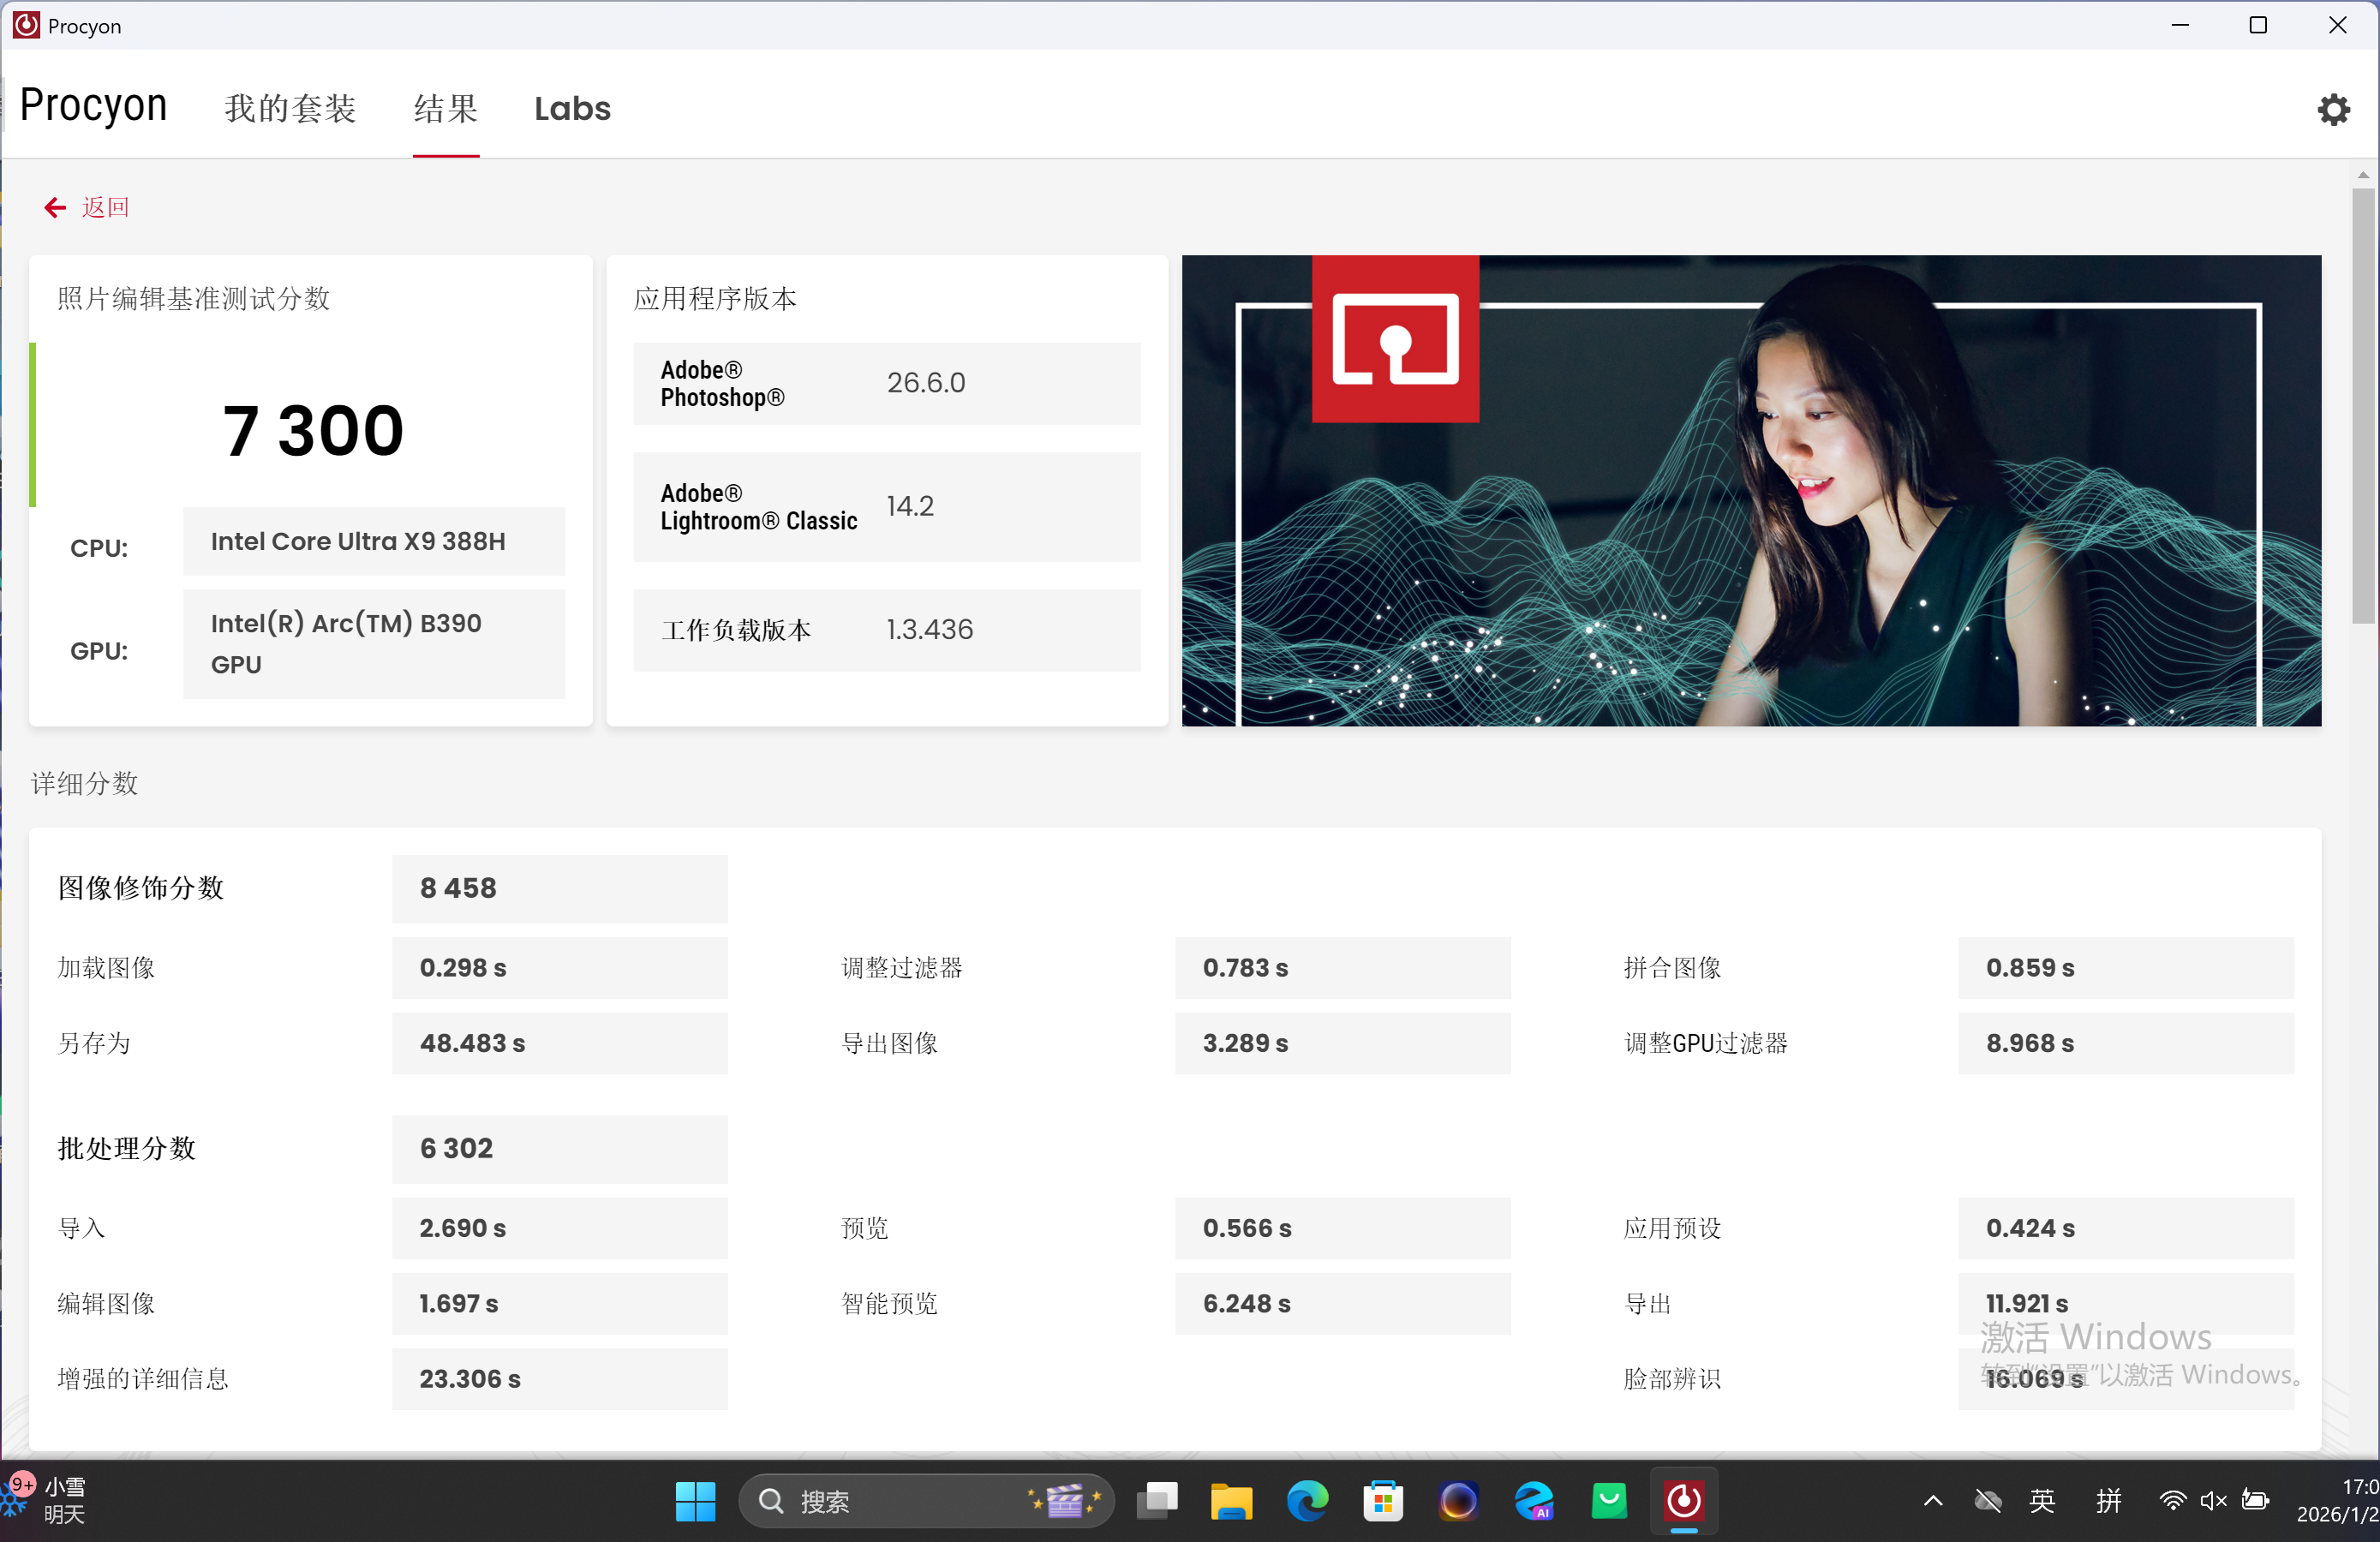Expand the hidden system tray icons chevron
Image resolution: width=2380 pixels, height=1542 pixels.
(1933, 1500)
